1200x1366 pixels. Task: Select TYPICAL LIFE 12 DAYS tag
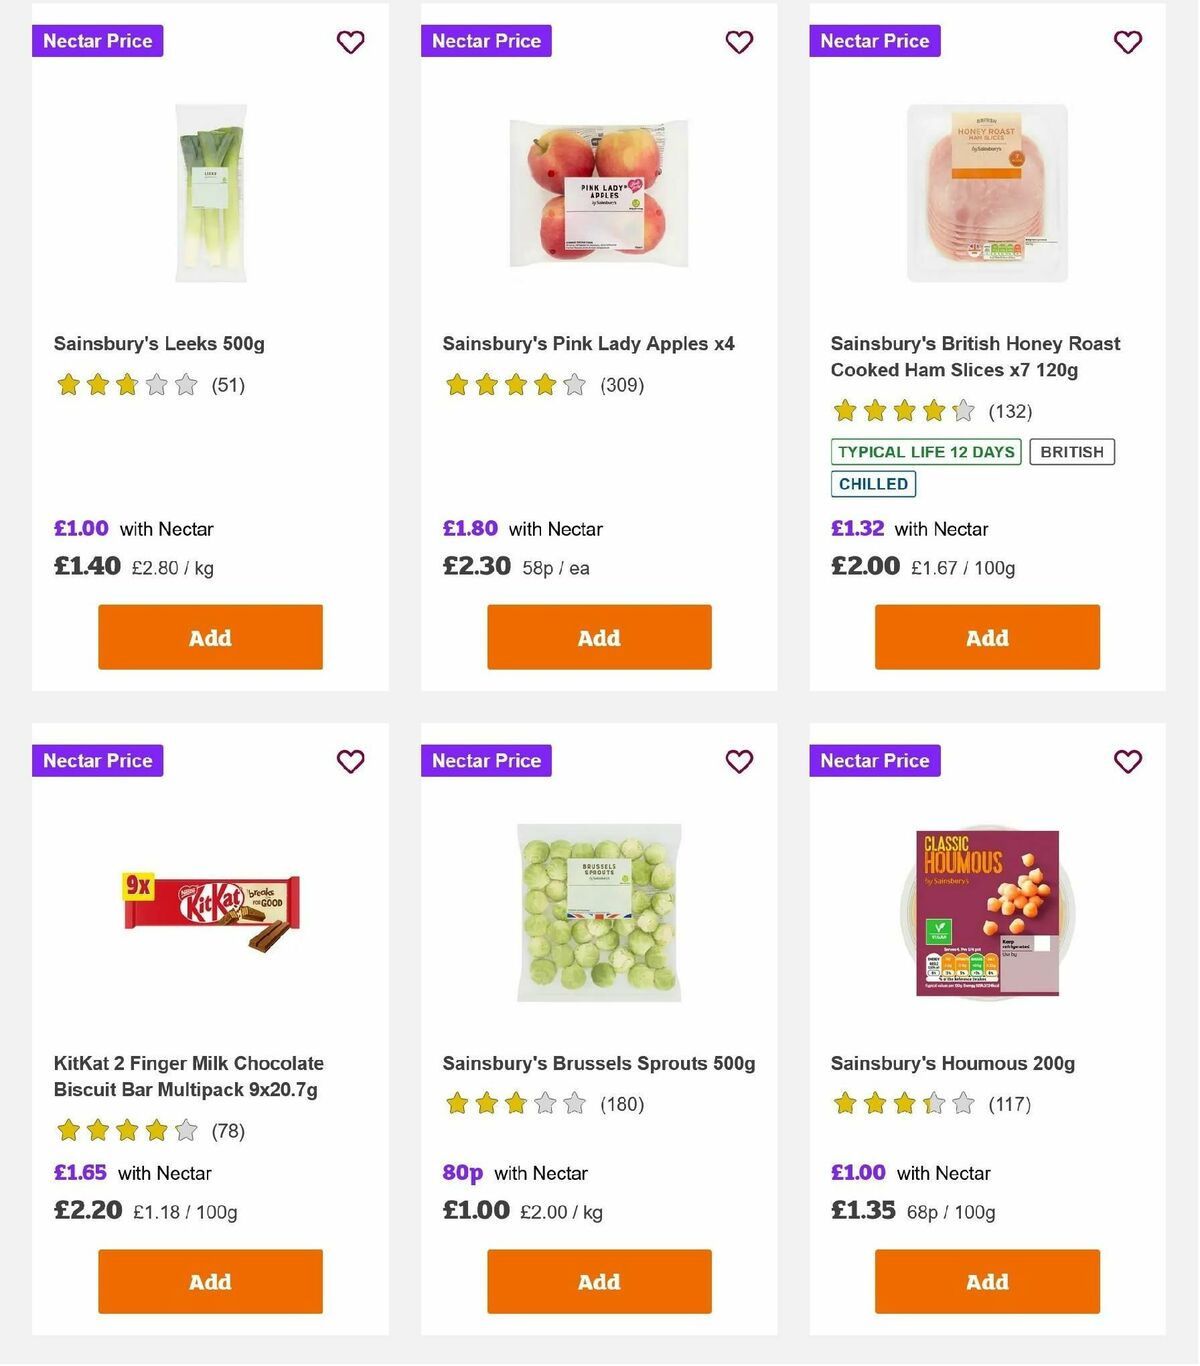(925, 452)
